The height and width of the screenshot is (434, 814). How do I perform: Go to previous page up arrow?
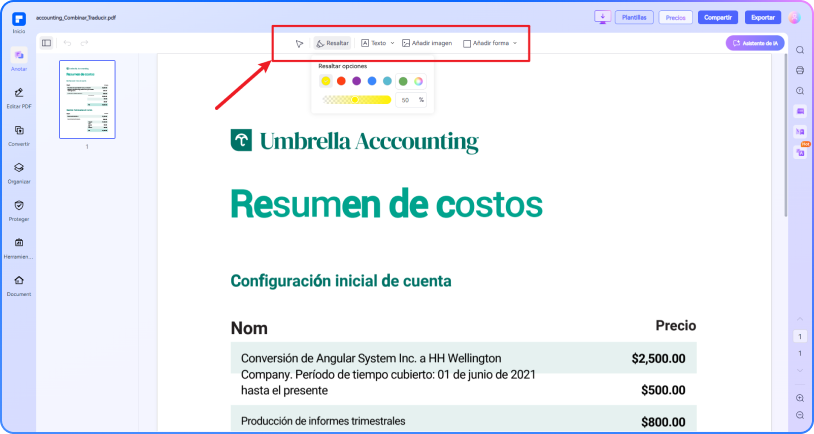point(800,319)
